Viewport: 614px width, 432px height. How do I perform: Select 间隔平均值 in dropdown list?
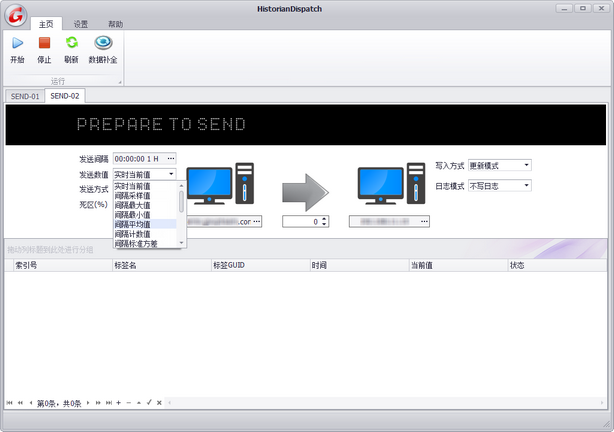145,224
